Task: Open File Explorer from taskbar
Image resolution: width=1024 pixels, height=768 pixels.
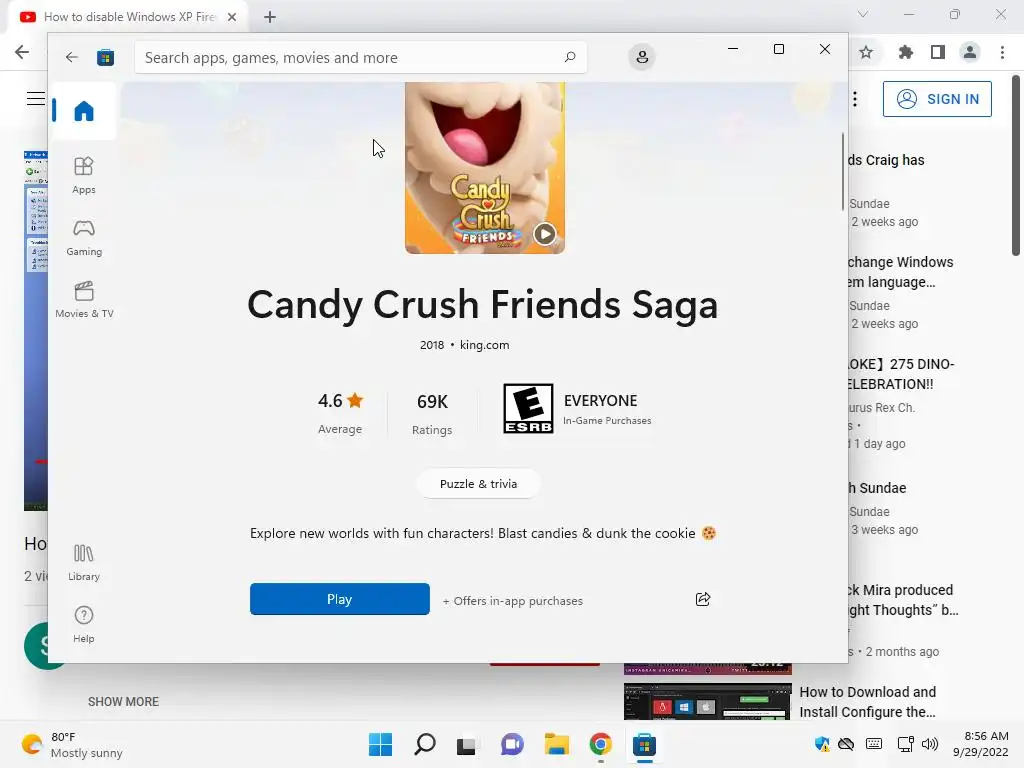Action: [556, 744]
